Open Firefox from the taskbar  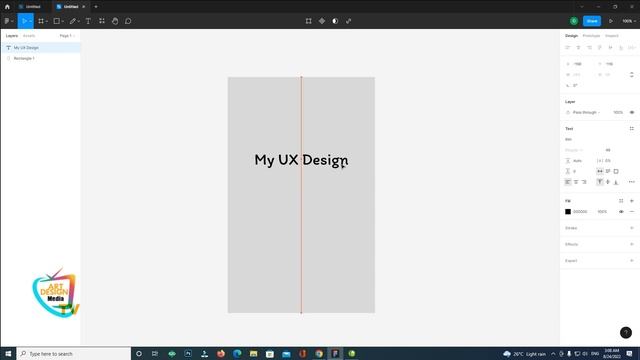pos(221,353)
